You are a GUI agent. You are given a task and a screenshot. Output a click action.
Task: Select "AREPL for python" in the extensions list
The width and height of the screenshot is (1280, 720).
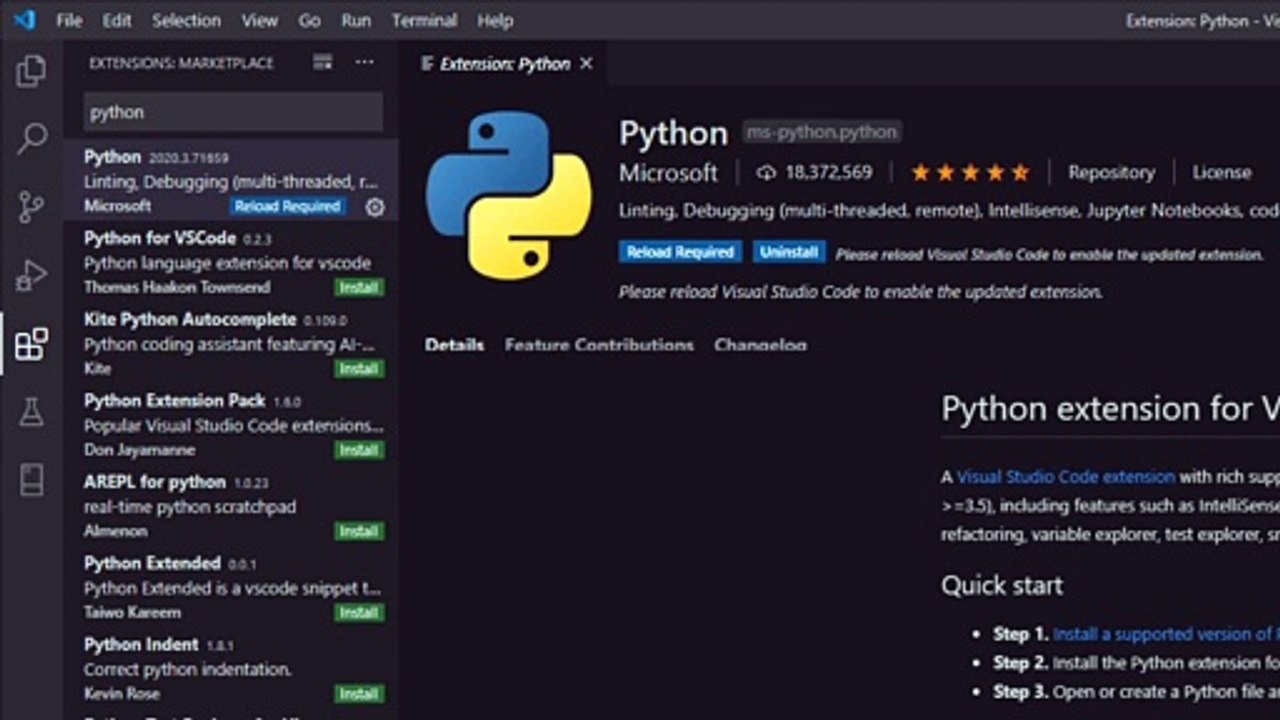[x=155, y=481]
